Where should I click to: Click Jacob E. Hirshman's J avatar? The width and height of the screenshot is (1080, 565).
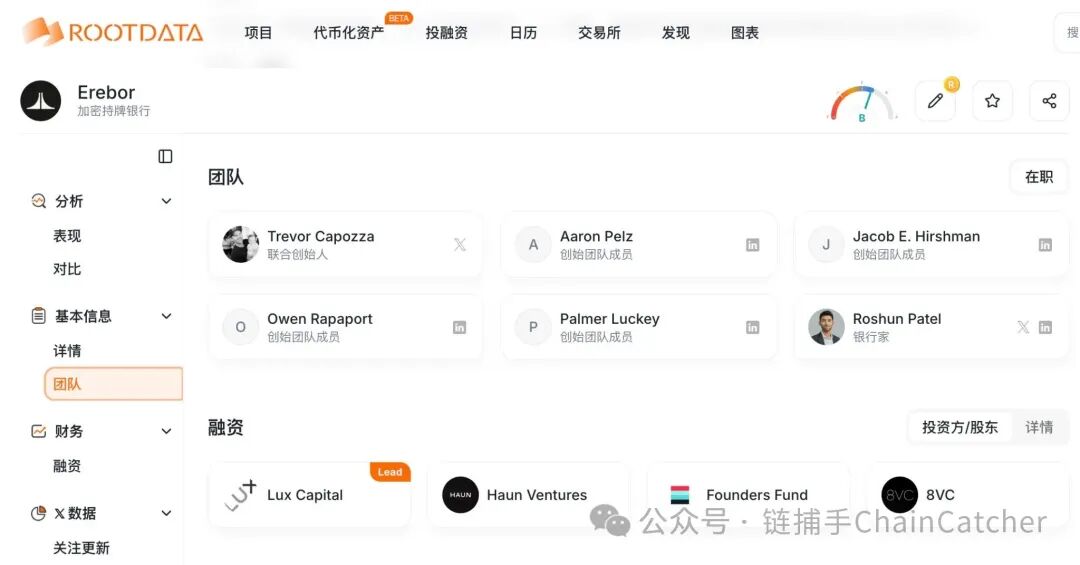(x=826, y=244)
